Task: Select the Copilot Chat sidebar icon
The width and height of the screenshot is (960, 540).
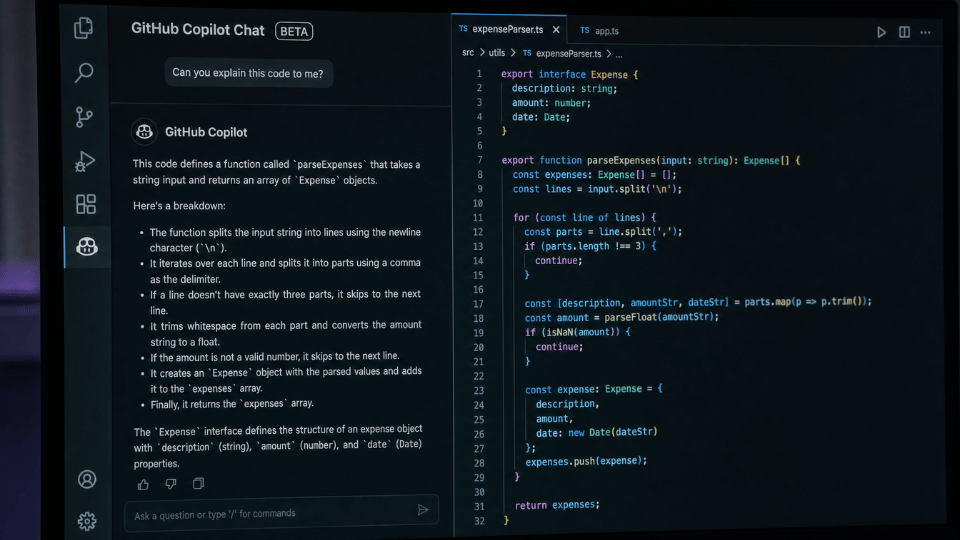Action: 86,247
